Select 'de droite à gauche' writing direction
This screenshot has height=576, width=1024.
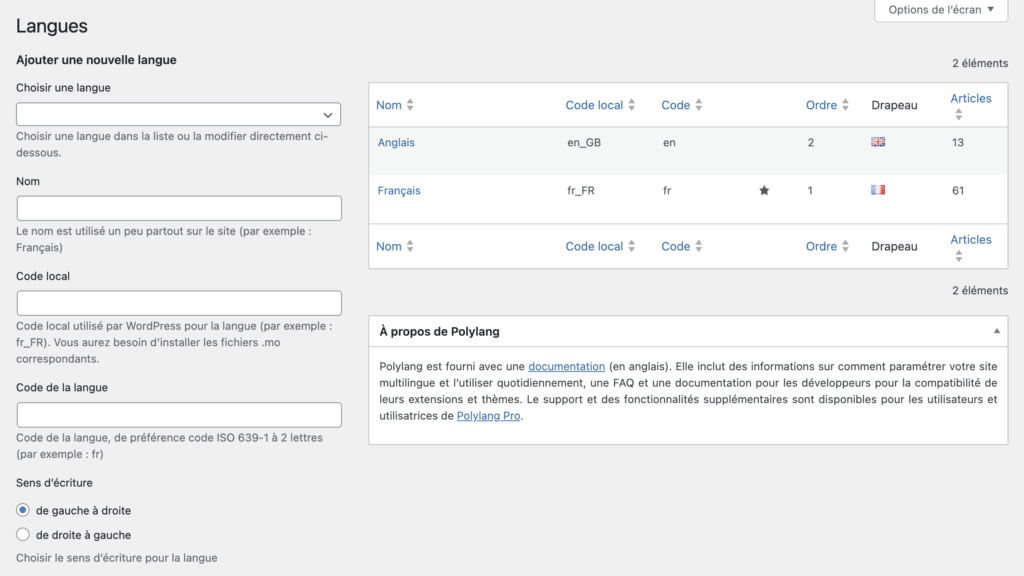23,535
